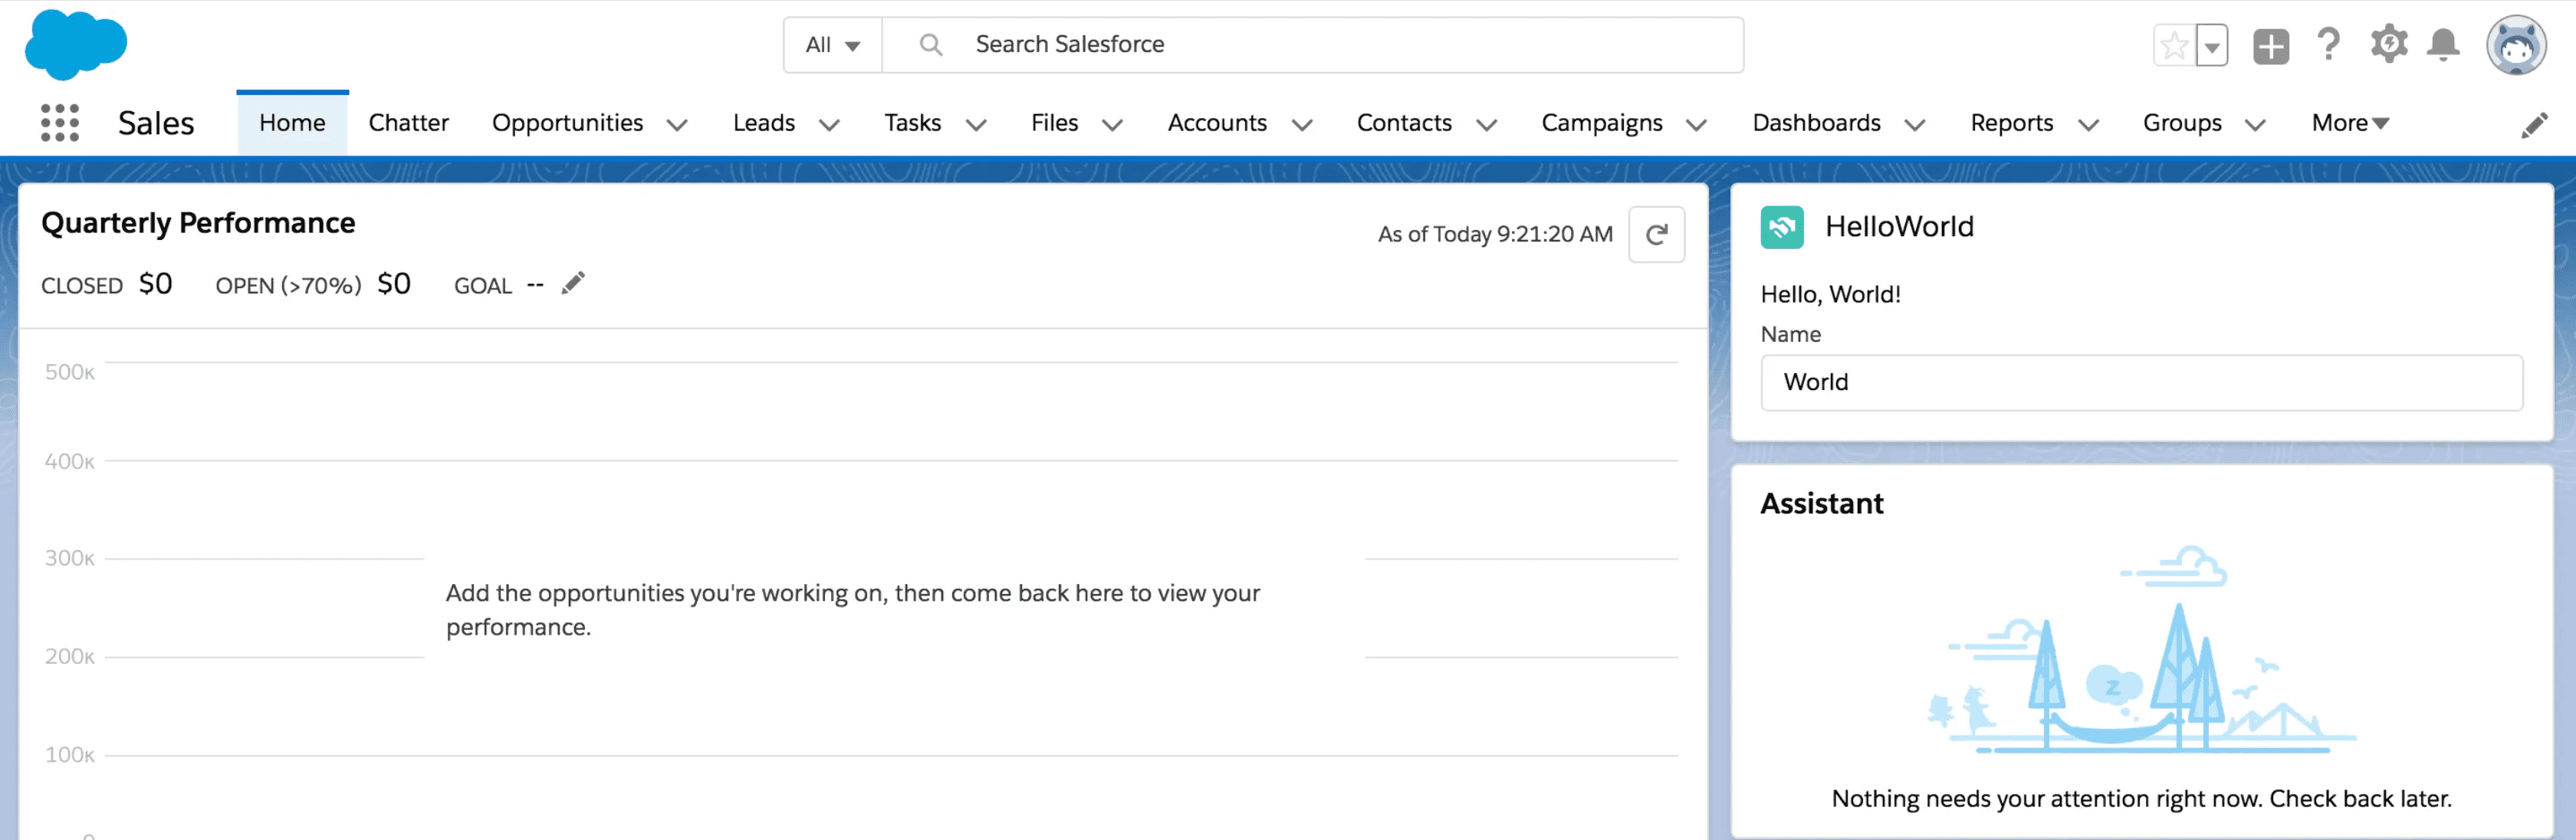This screenshot has height=840, width=2576.
Task: Switch to the Chatter tab
Action: point(408,123)
